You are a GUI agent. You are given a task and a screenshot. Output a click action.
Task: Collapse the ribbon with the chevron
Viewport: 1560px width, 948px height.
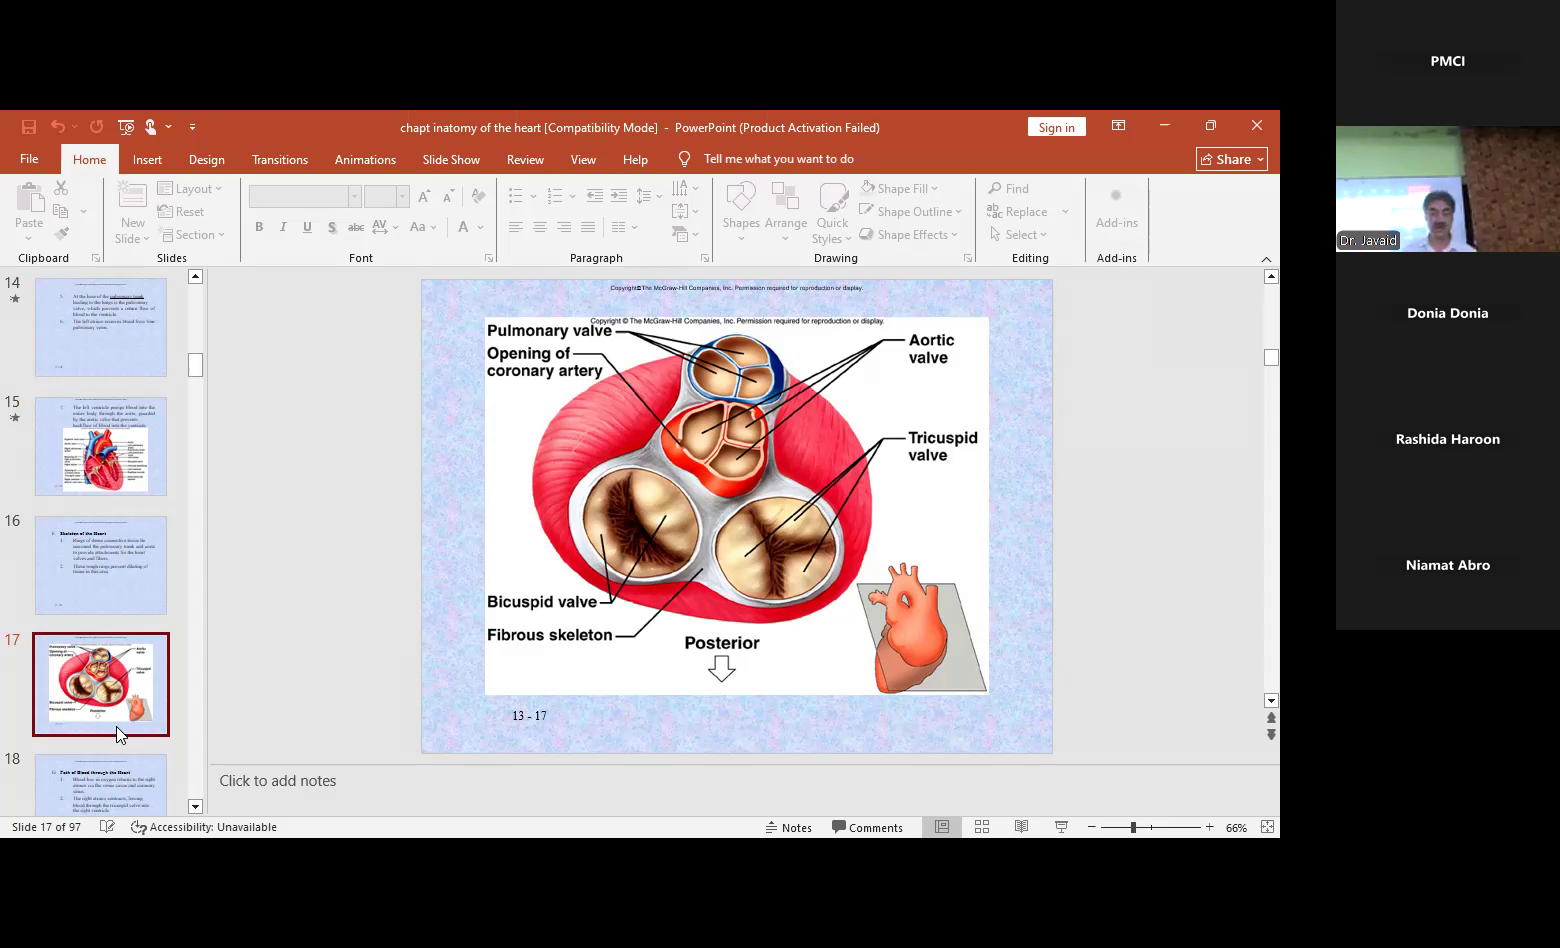(x=1266, y=259)
